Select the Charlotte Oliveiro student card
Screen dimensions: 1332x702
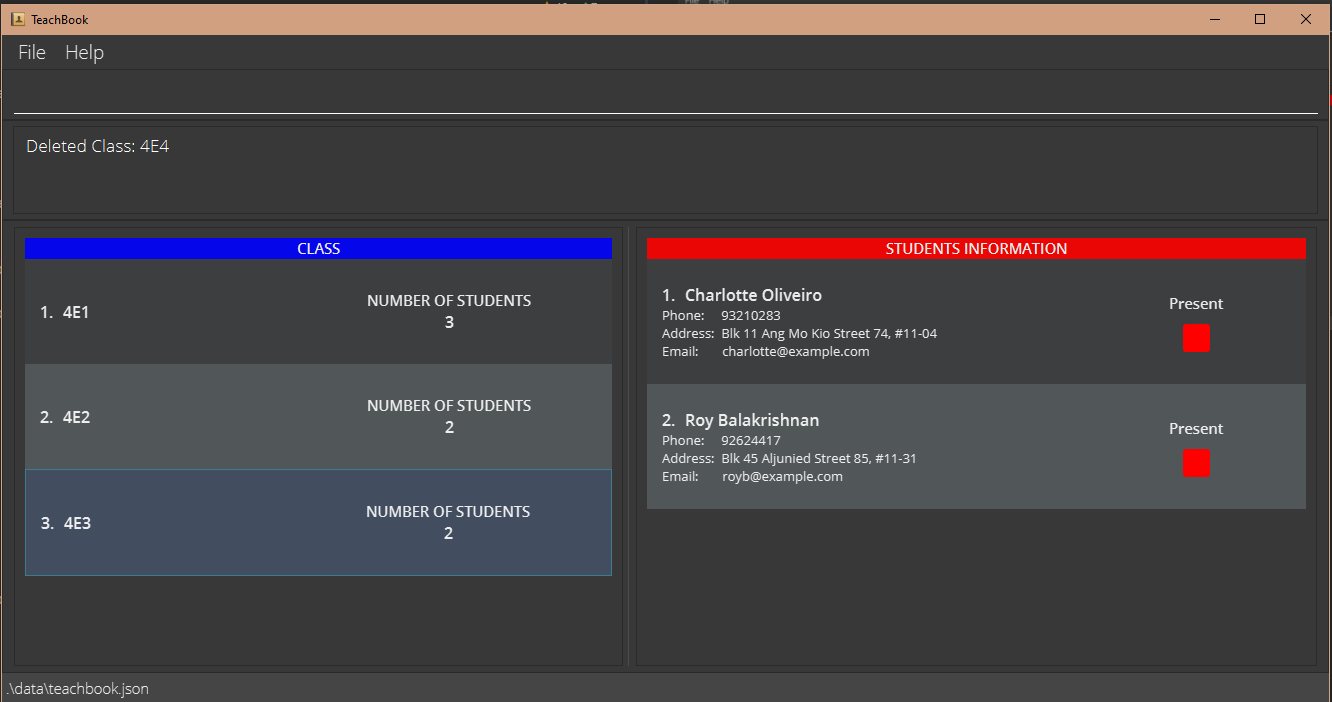click(x=900, y=322)
